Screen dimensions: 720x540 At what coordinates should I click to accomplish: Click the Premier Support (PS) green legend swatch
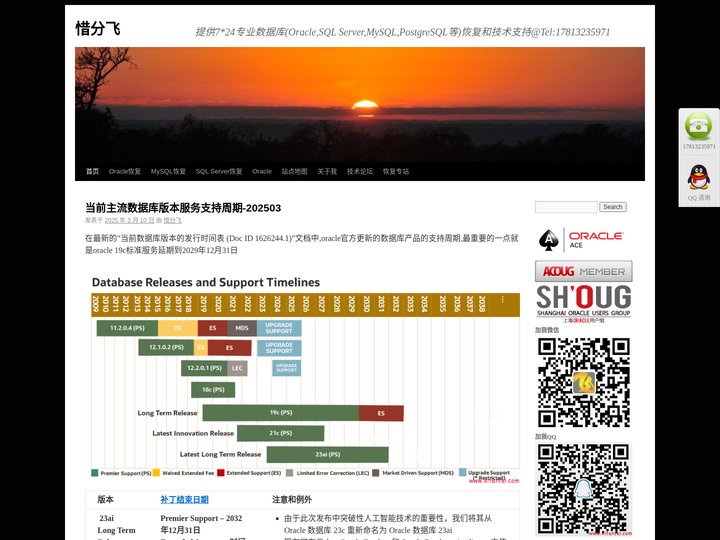95,473
